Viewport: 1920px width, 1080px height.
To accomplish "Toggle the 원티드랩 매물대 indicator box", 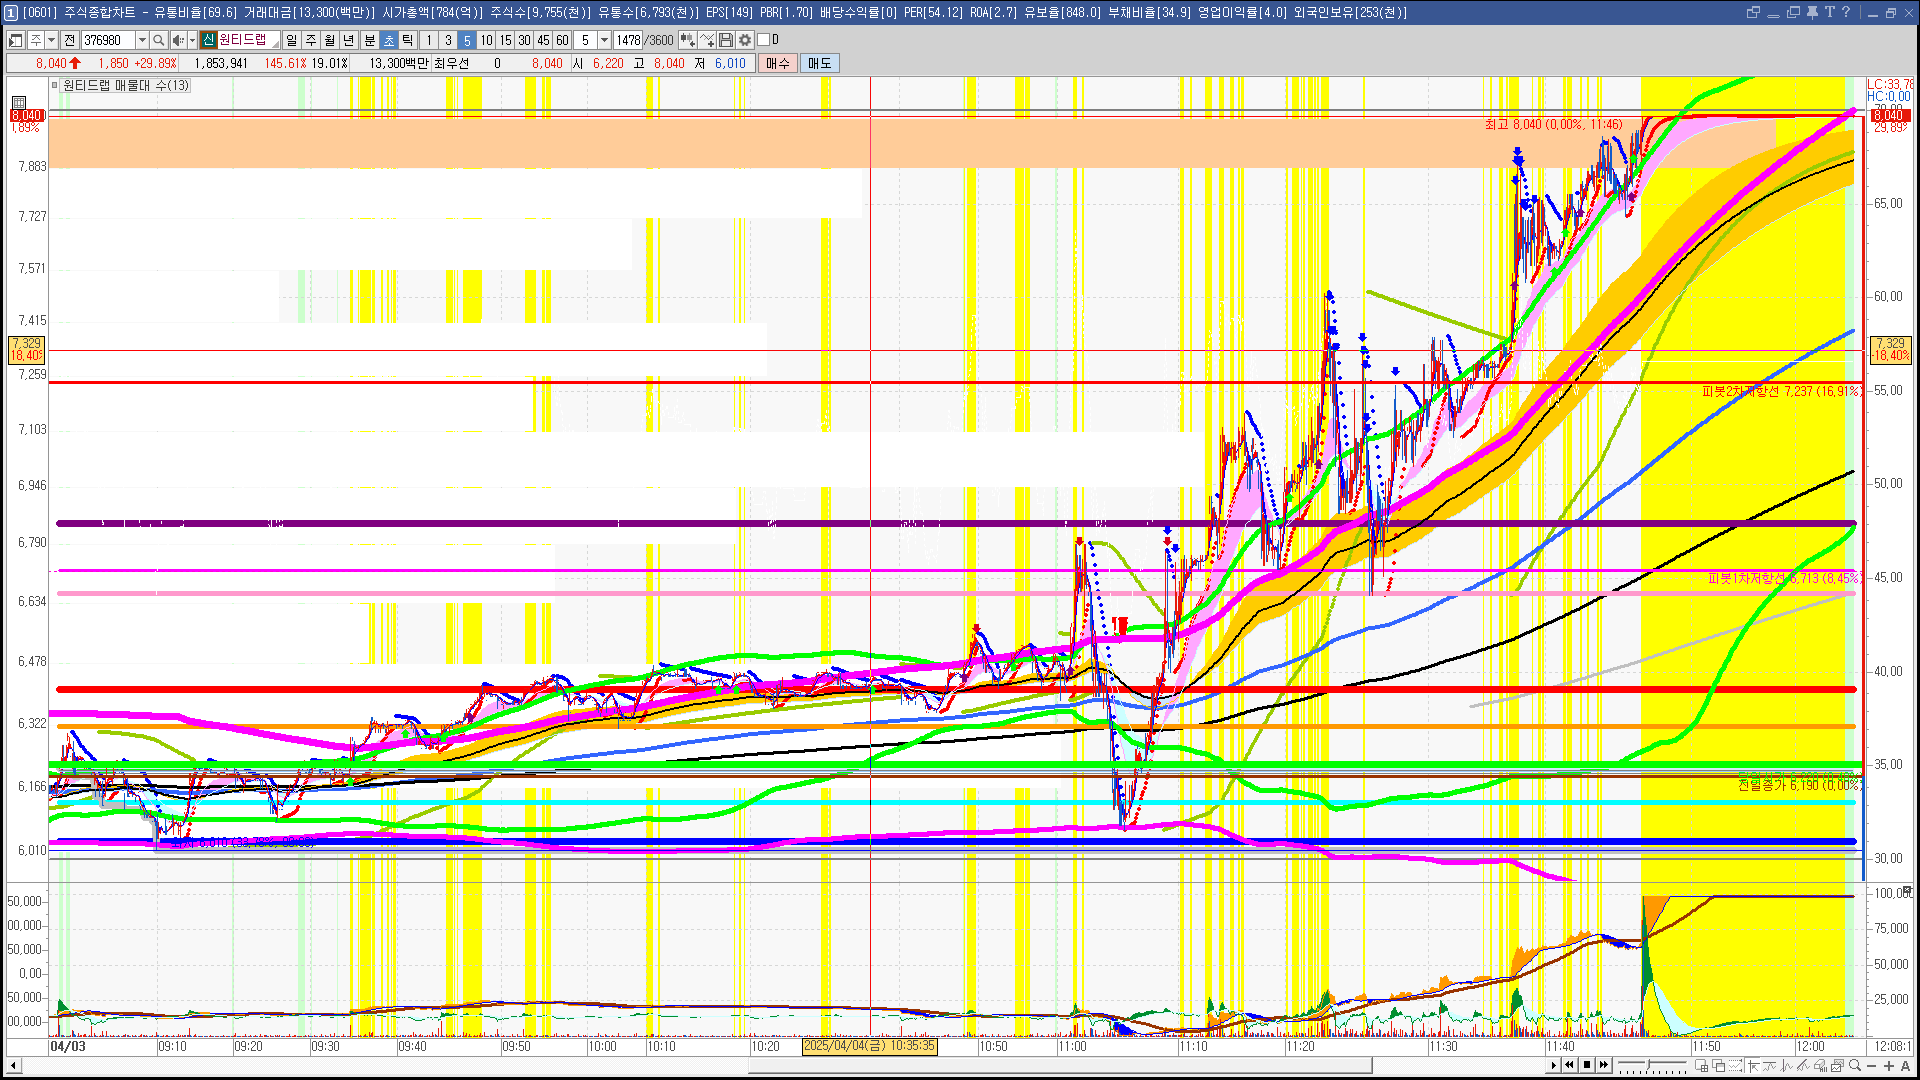I will click(x=55, y=86).
